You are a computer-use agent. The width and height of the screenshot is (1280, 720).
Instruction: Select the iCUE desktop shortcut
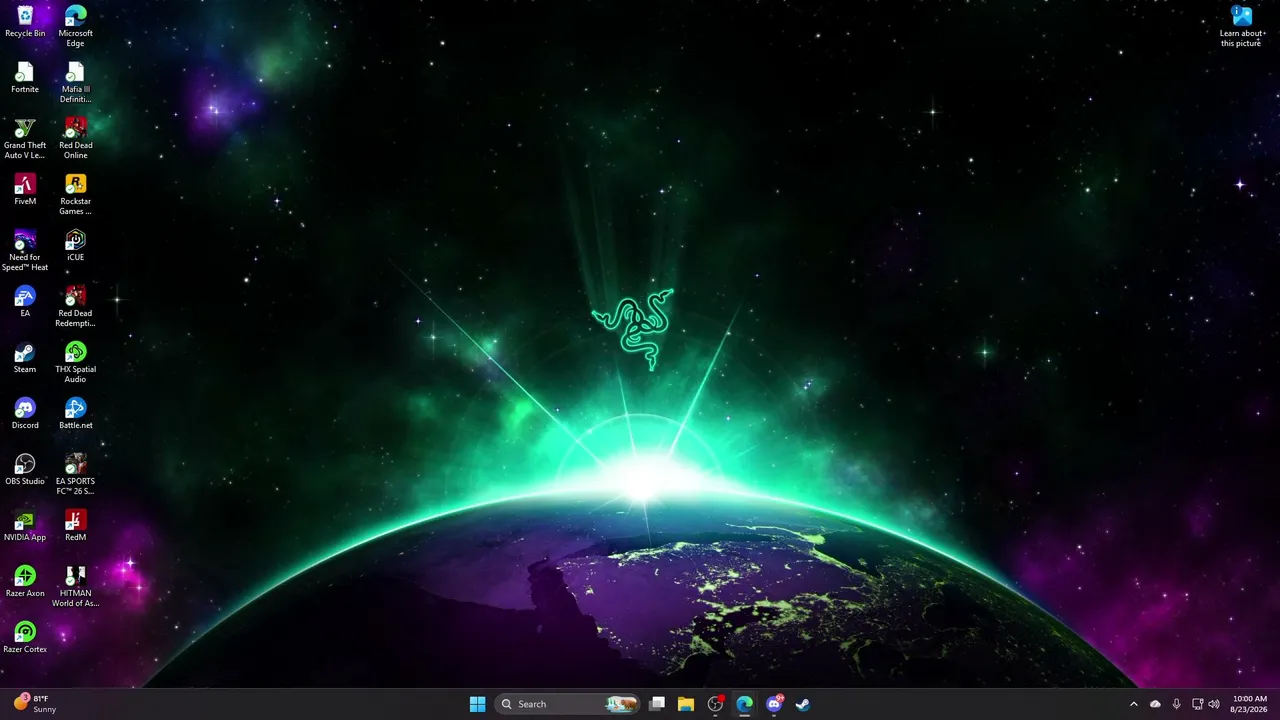(75, 246)
